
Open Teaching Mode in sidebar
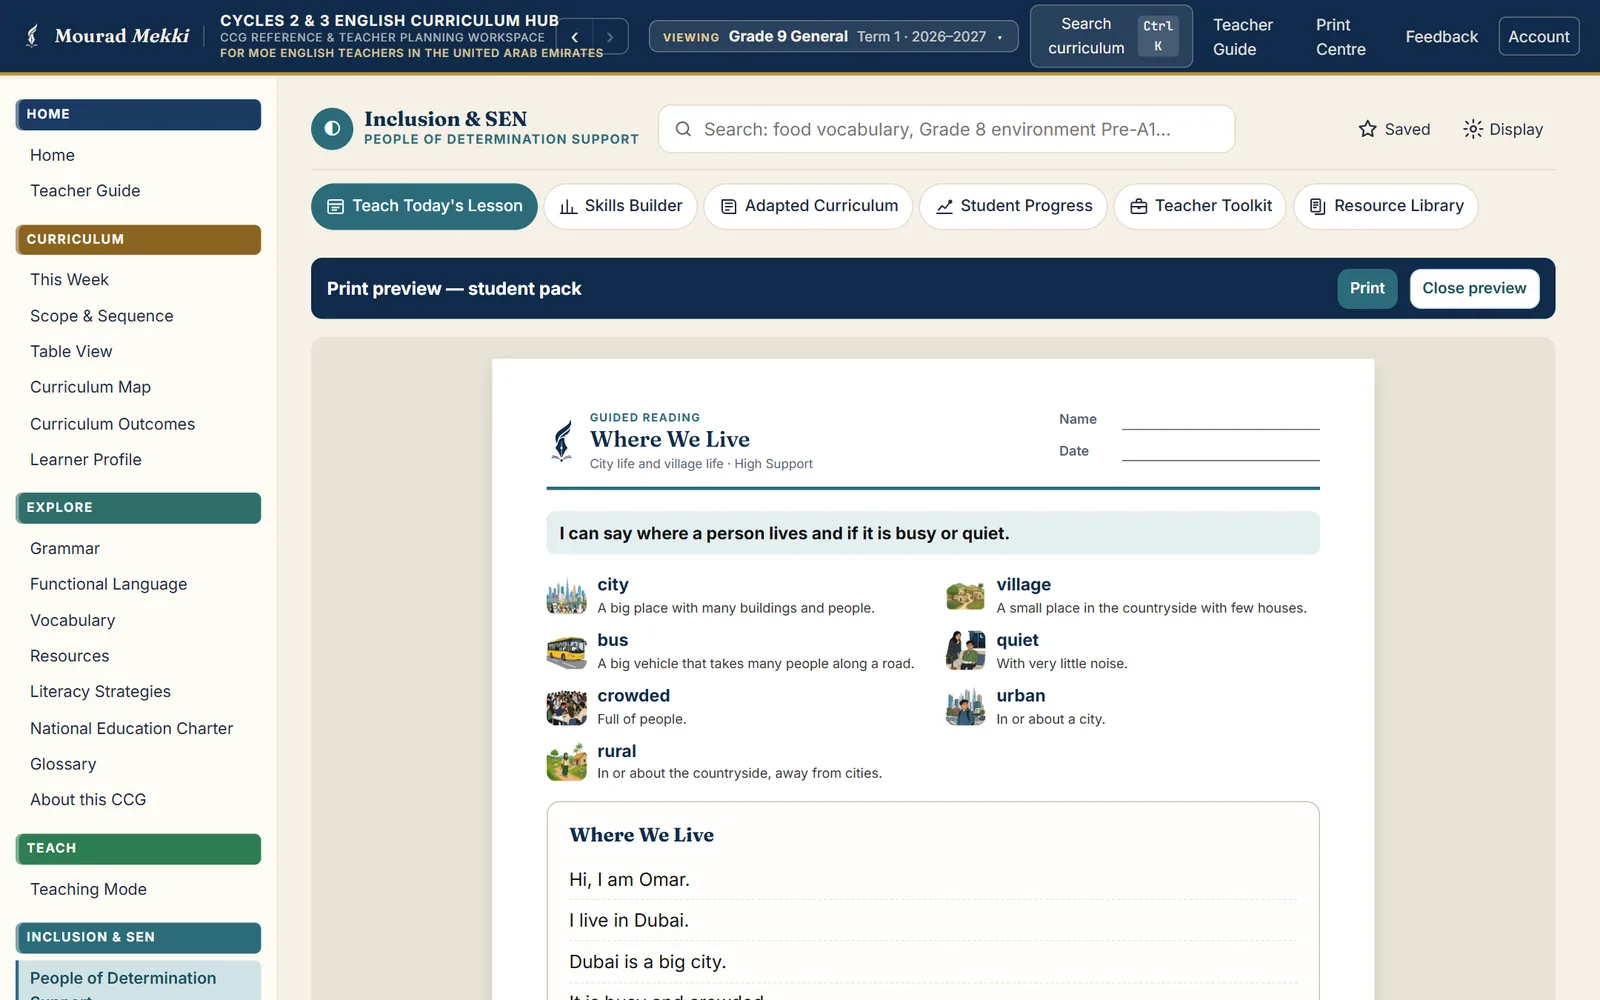pos(88,890)
